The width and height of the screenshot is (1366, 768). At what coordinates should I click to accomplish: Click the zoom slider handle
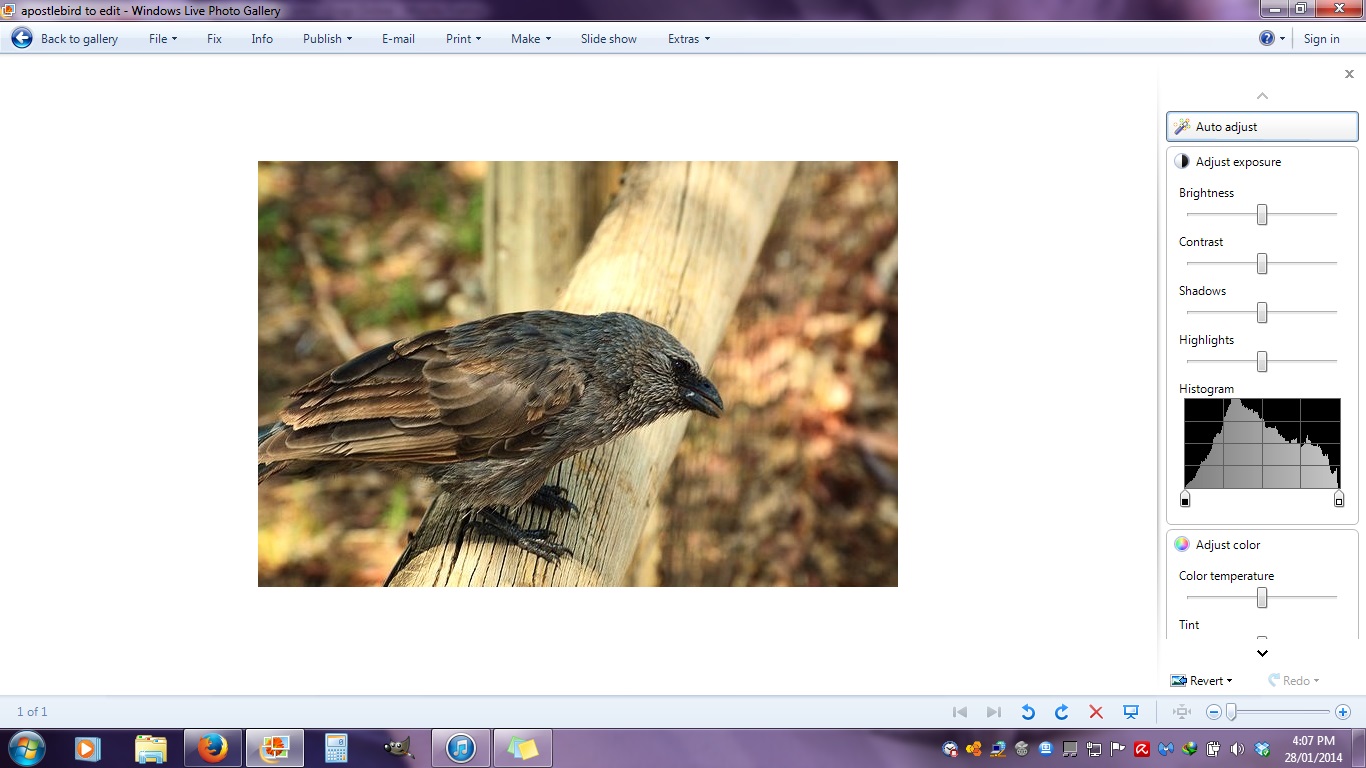coord(1232,712)
